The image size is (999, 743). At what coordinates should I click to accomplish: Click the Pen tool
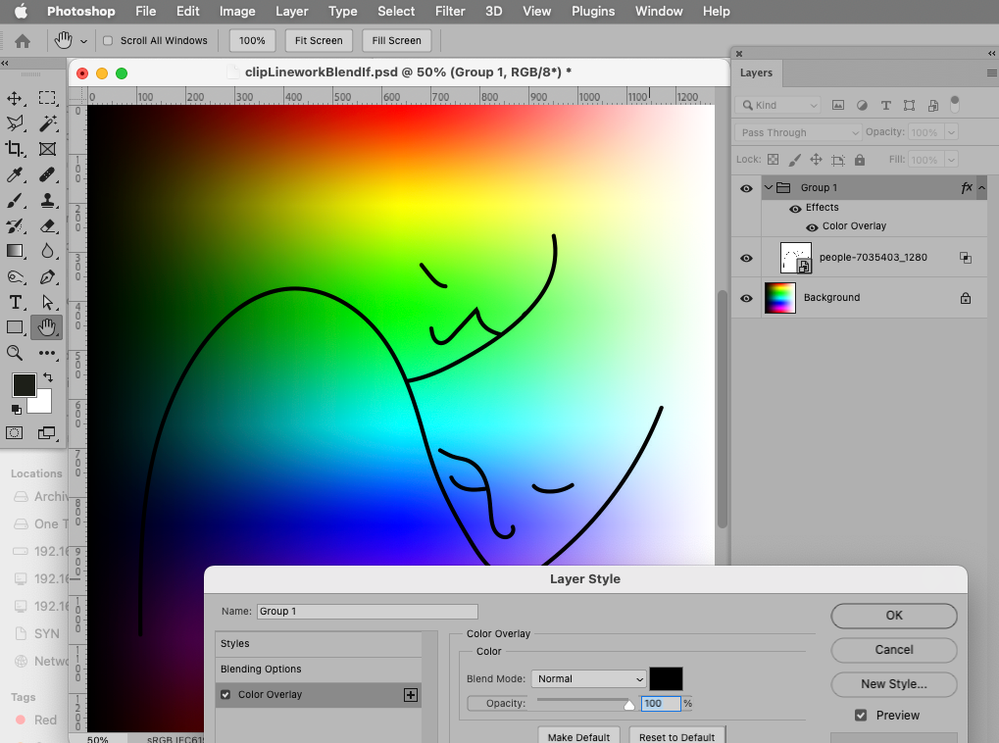pos(47,277)
